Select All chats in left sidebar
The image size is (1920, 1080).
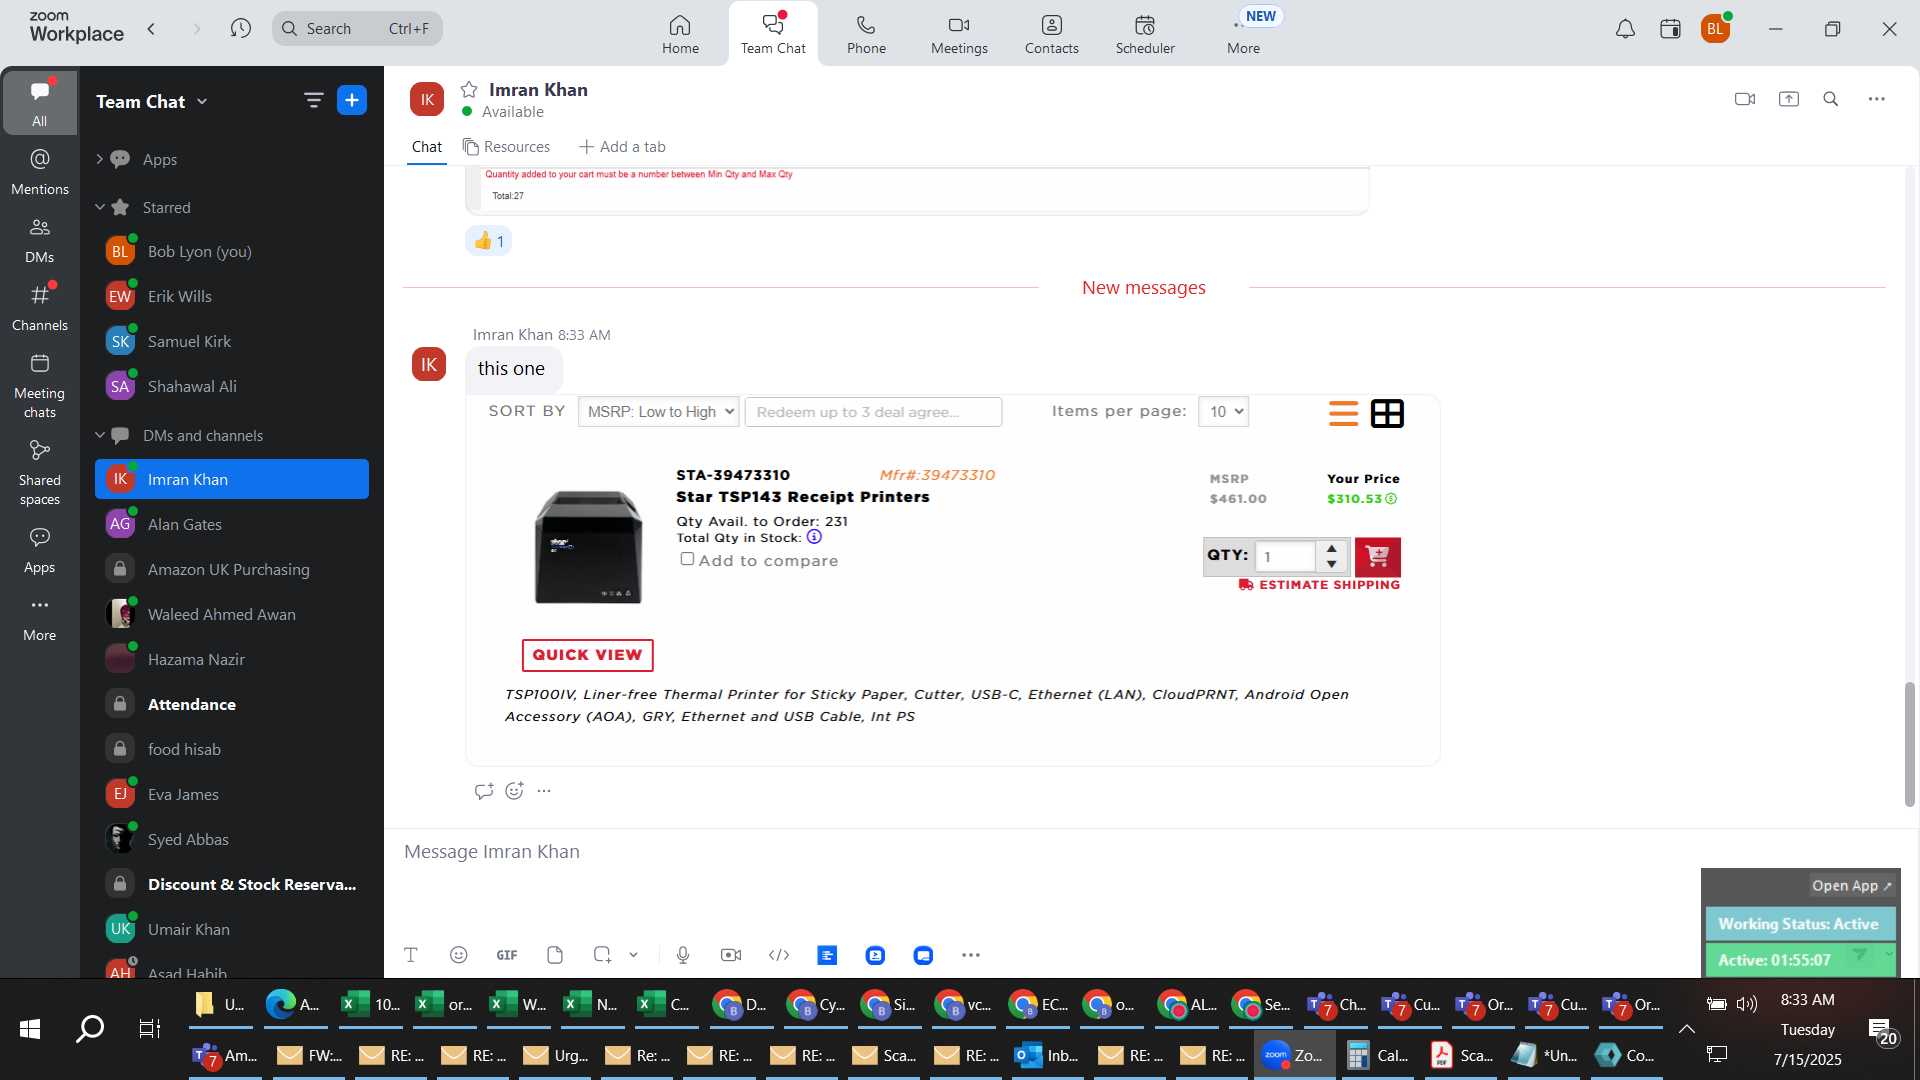point(40,103)
